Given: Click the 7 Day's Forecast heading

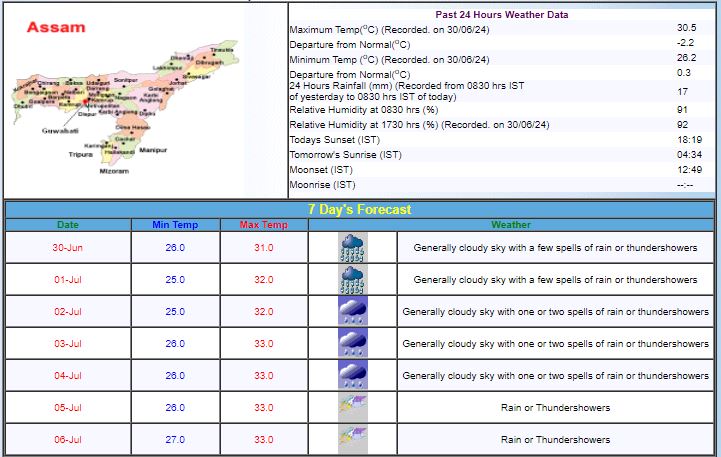Looking at the screenshot, I should [360, 210].
